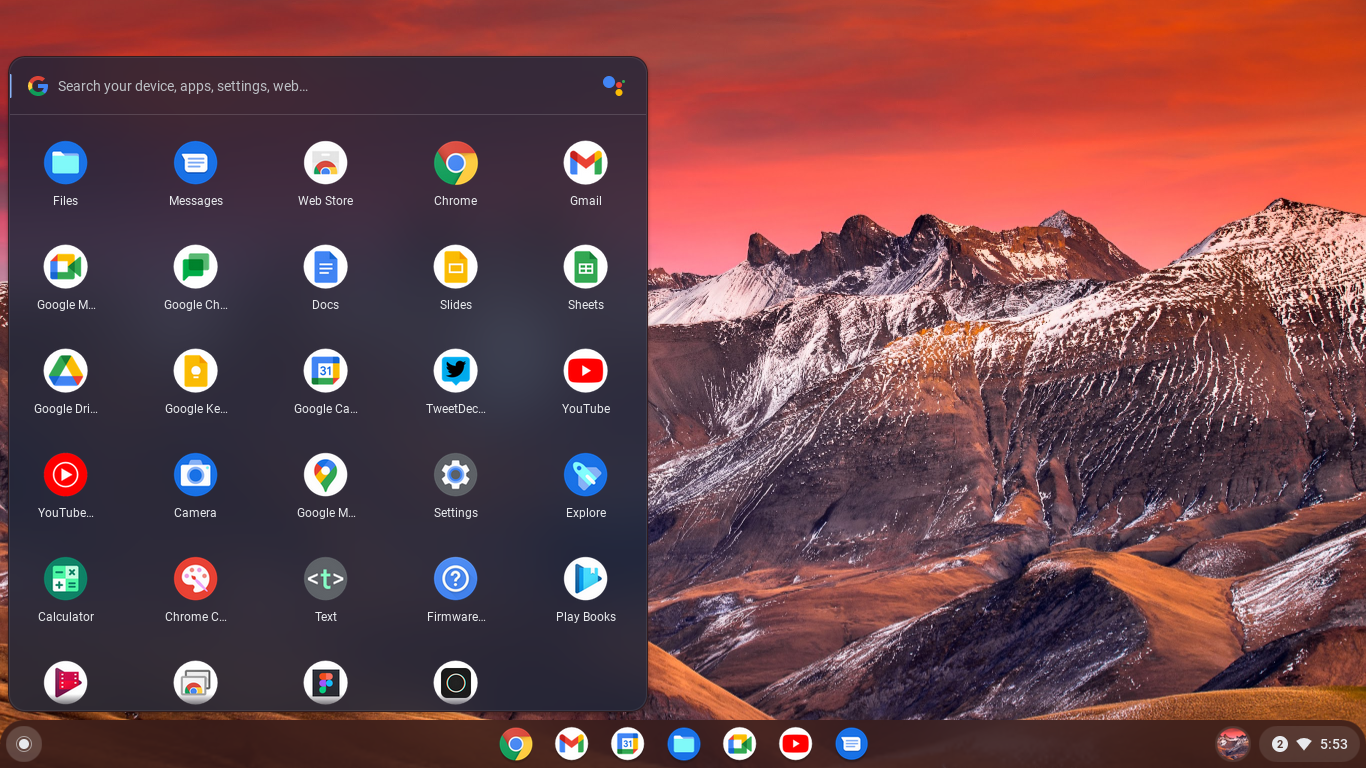Open the Text editor app

click(x=325, y=578)
